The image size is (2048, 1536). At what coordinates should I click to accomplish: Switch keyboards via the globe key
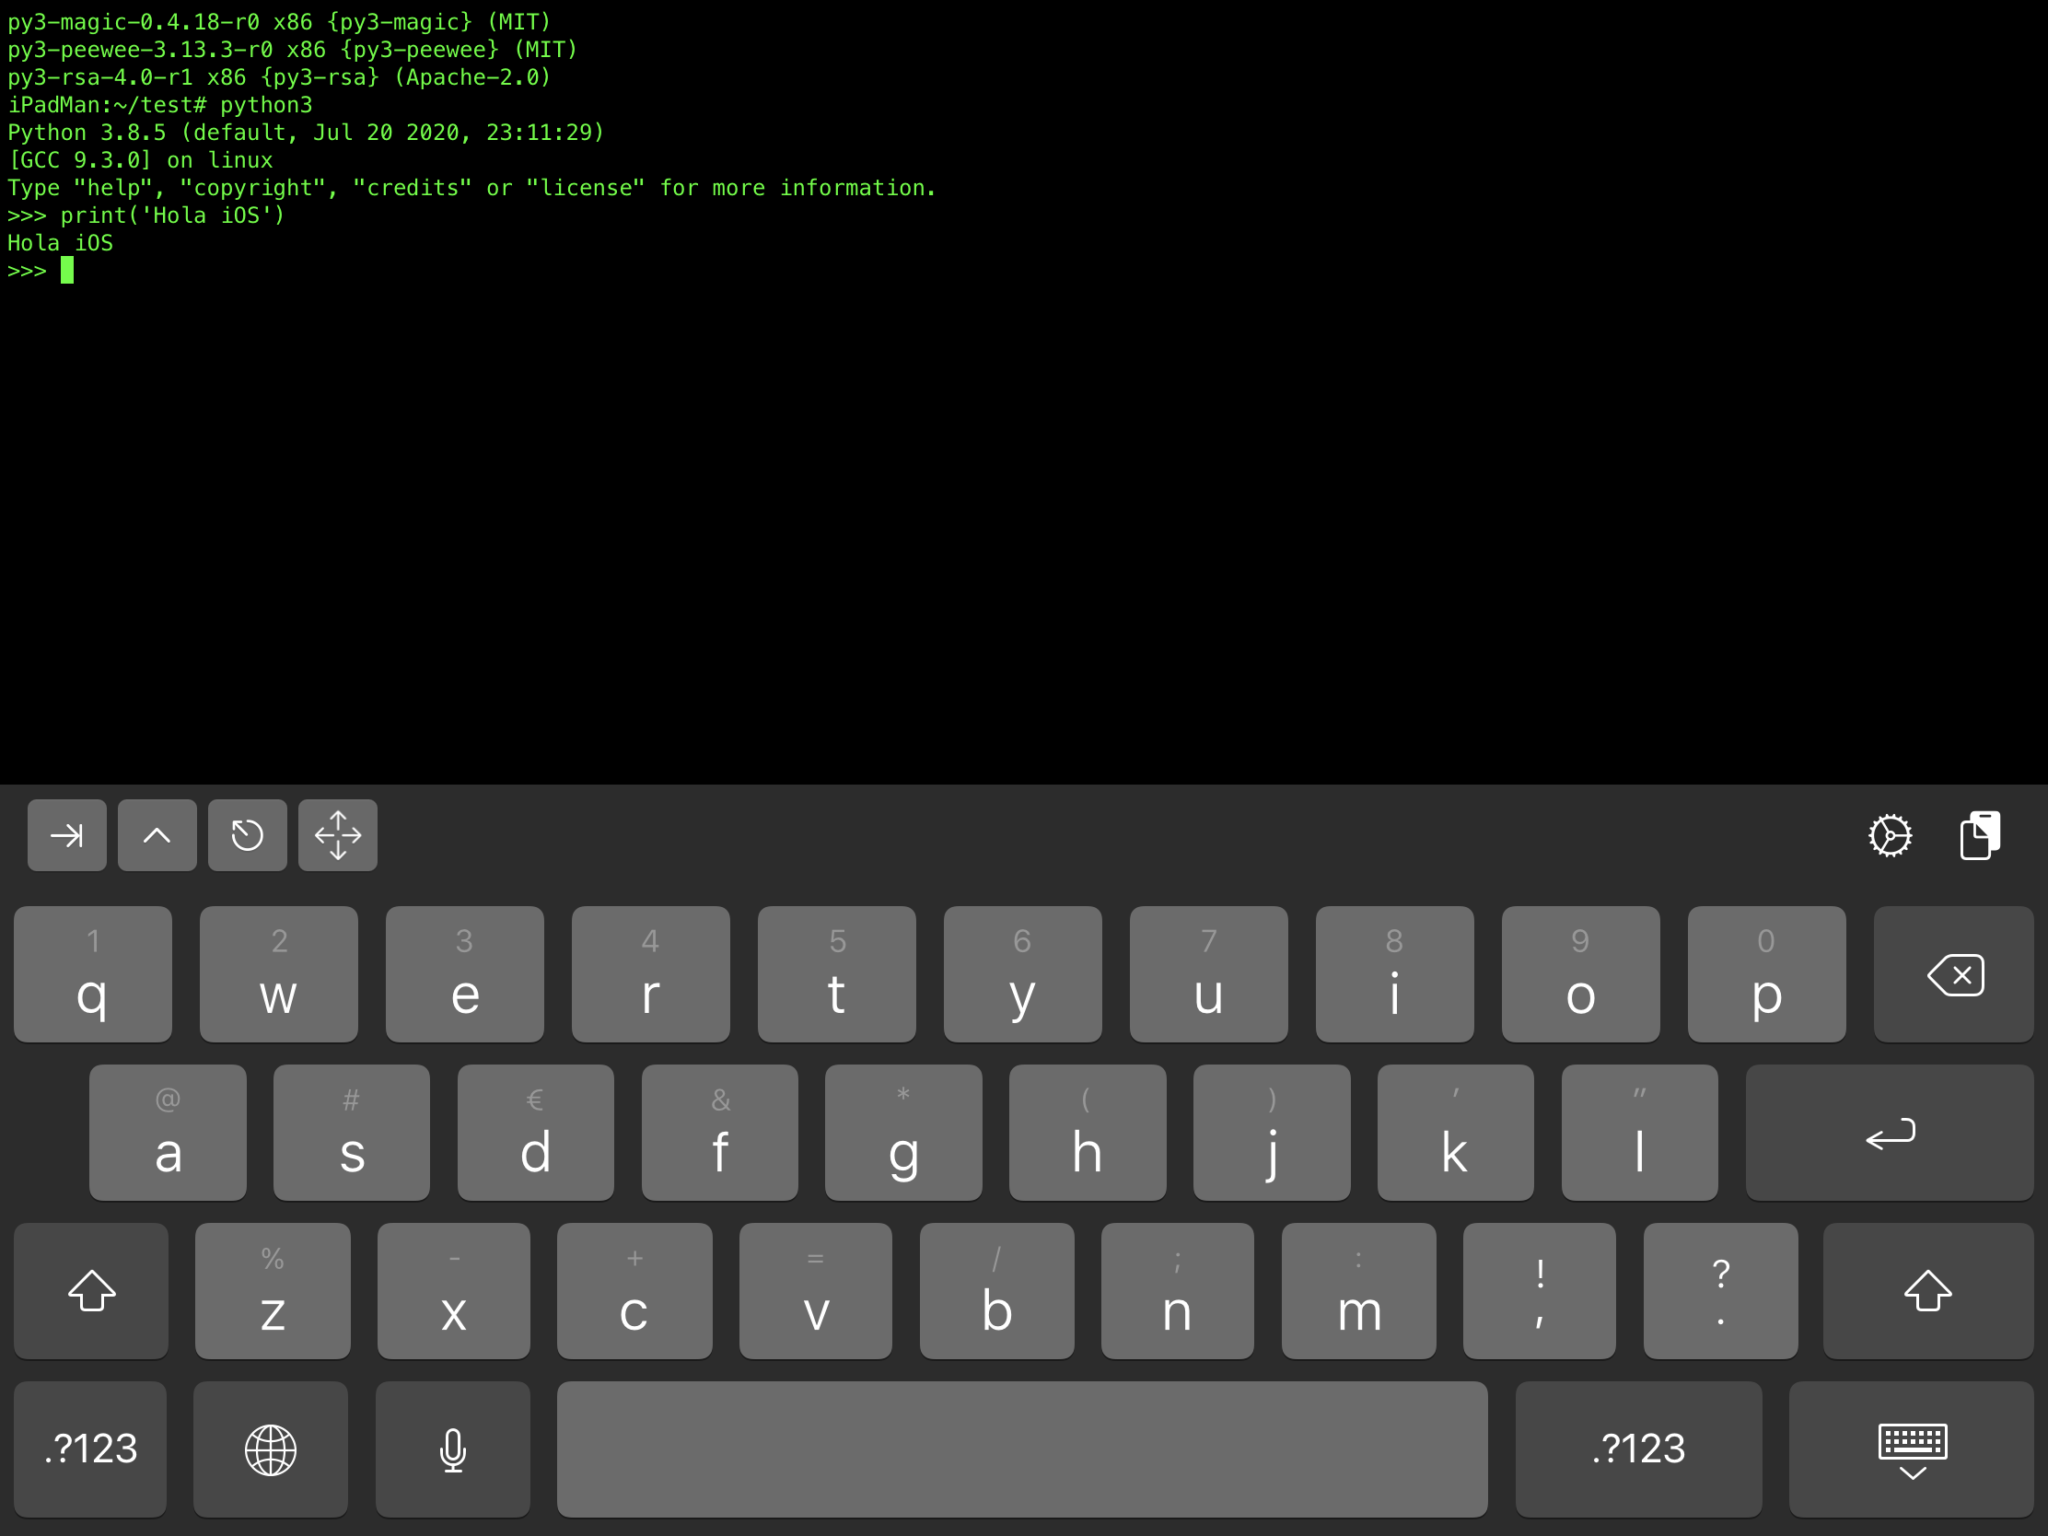click(270, 1449)
